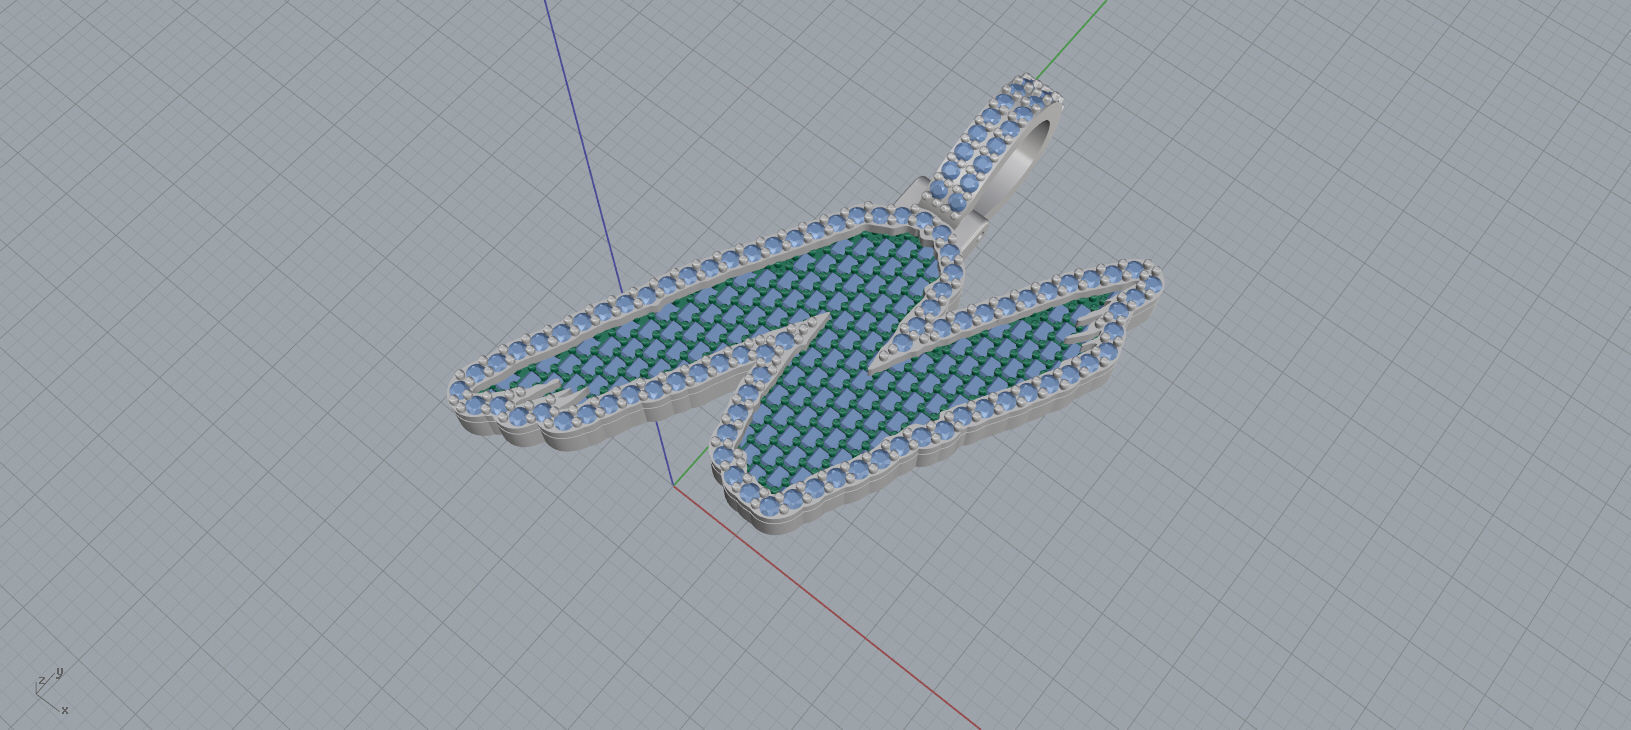Select the gem-studded bail loop on the pendant
The width and height of the screenshot is (1631, 730).
click(993, 146)
